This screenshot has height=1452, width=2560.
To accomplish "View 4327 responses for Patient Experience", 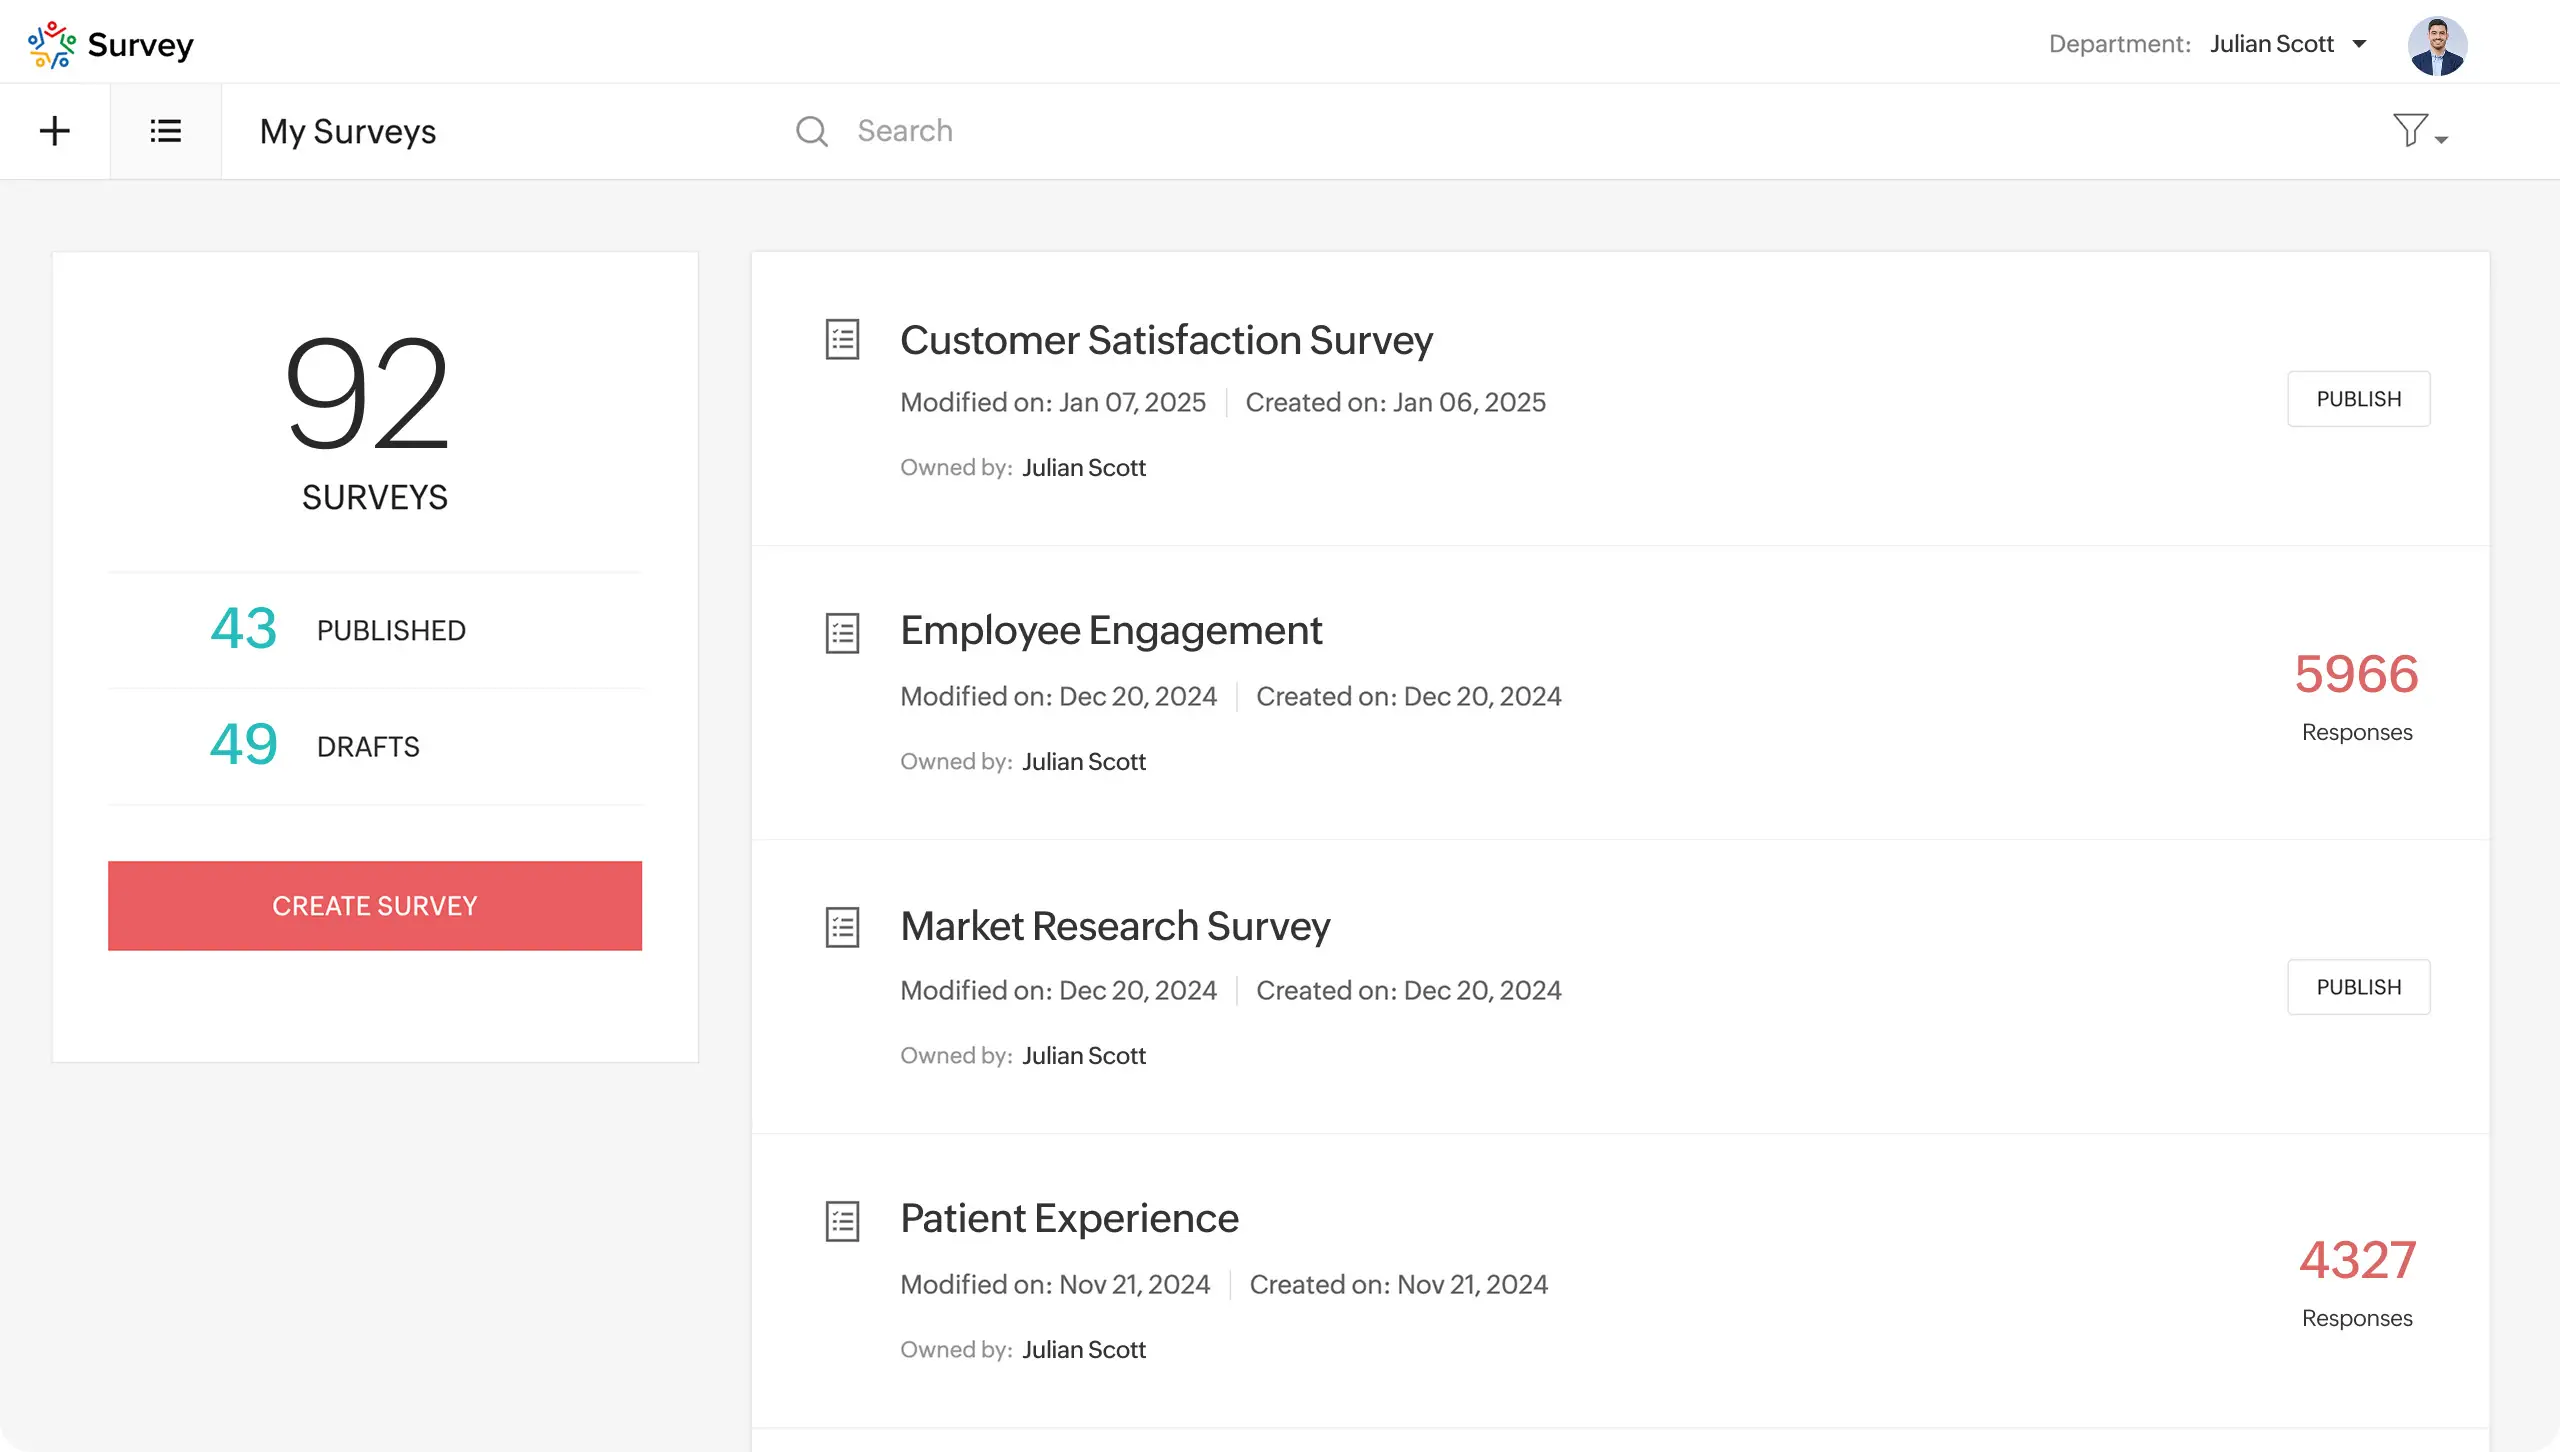I will pos(2358,1260).
